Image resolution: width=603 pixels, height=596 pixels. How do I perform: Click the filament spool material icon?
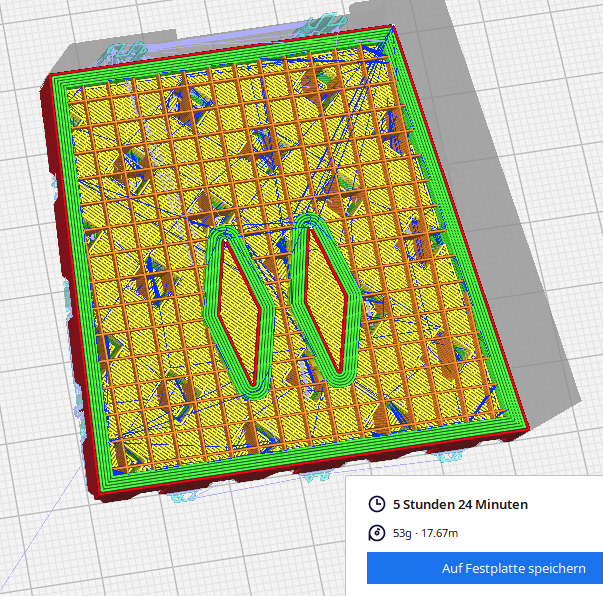click(377, 533)
